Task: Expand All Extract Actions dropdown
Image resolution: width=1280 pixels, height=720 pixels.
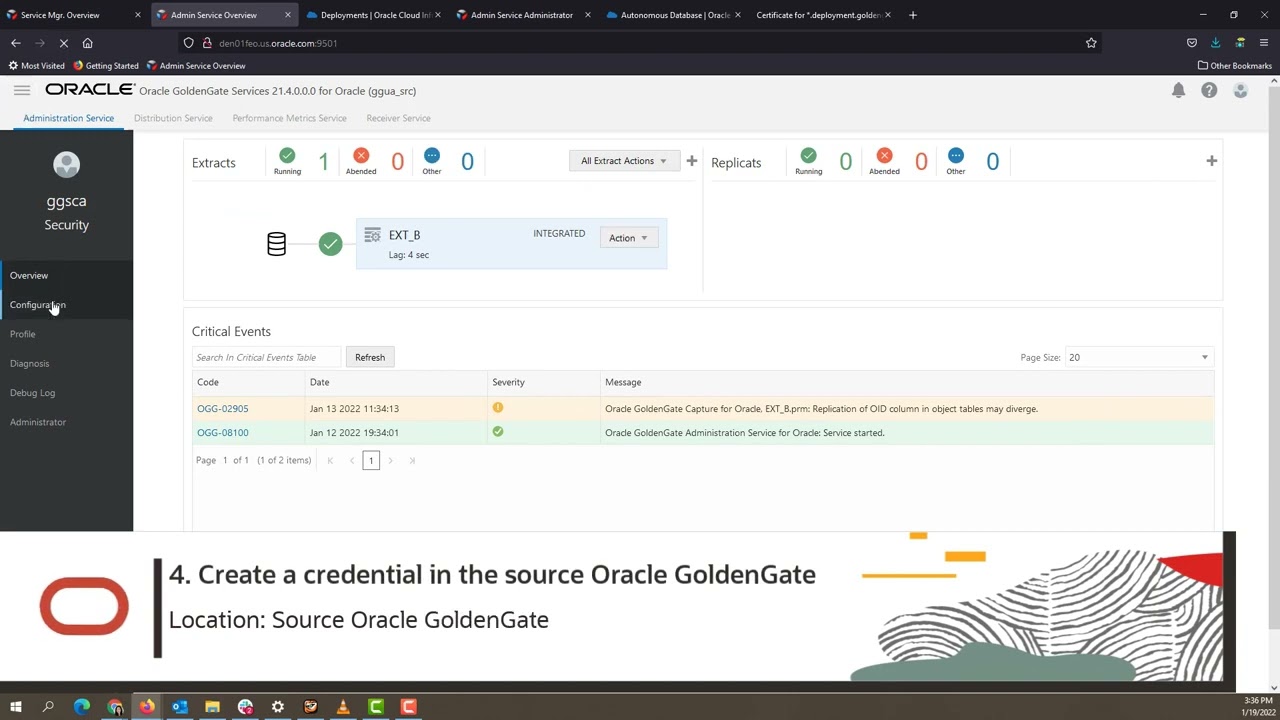Action: (x=624, y=161)
